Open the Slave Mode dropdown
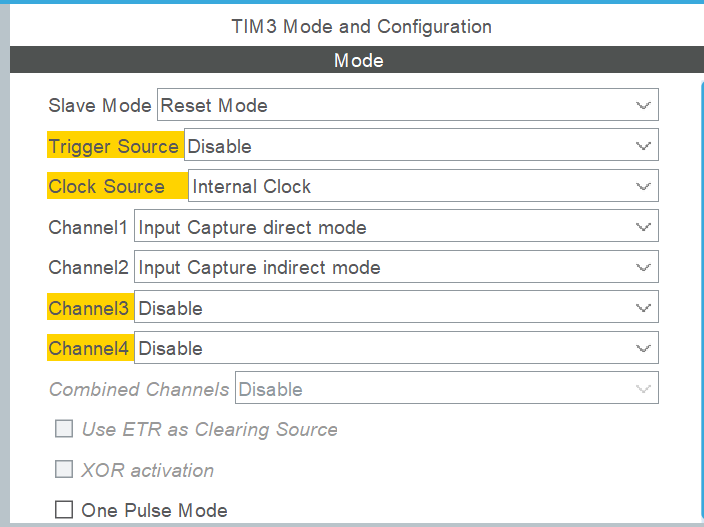704x527 pixels. point(408,105)
